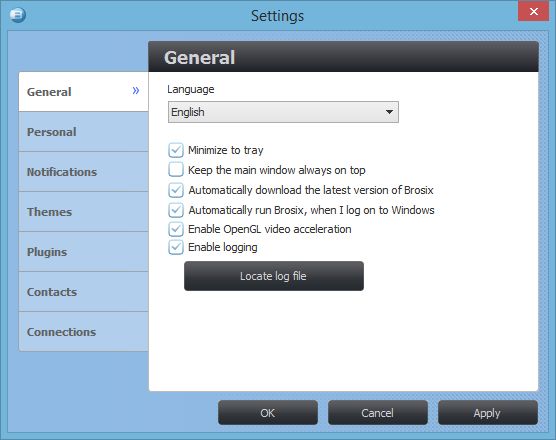Click the Brosix logo icon in title bar

(18, 15)
